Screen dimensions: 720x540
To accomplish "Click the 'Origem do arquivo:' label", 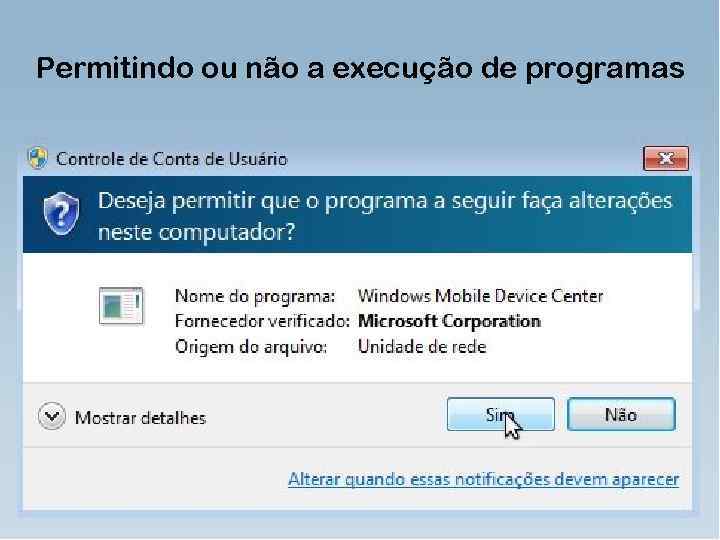I will point(251,346).
